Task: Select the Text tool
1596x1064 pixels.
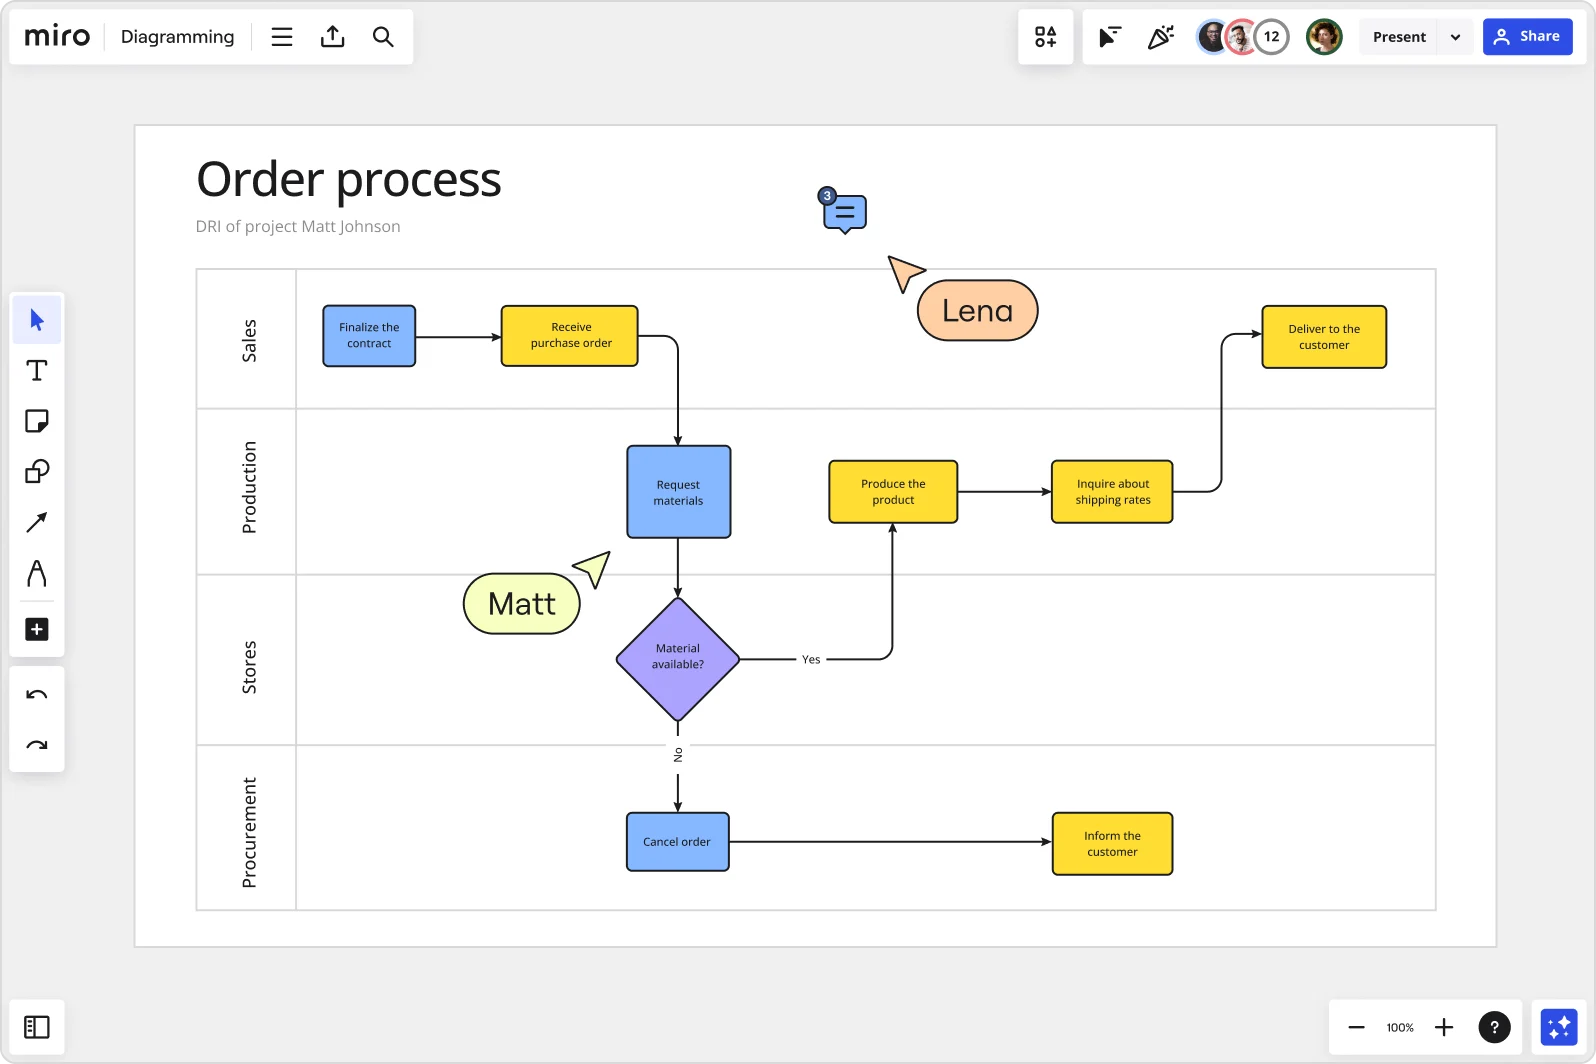Action: 37,371
